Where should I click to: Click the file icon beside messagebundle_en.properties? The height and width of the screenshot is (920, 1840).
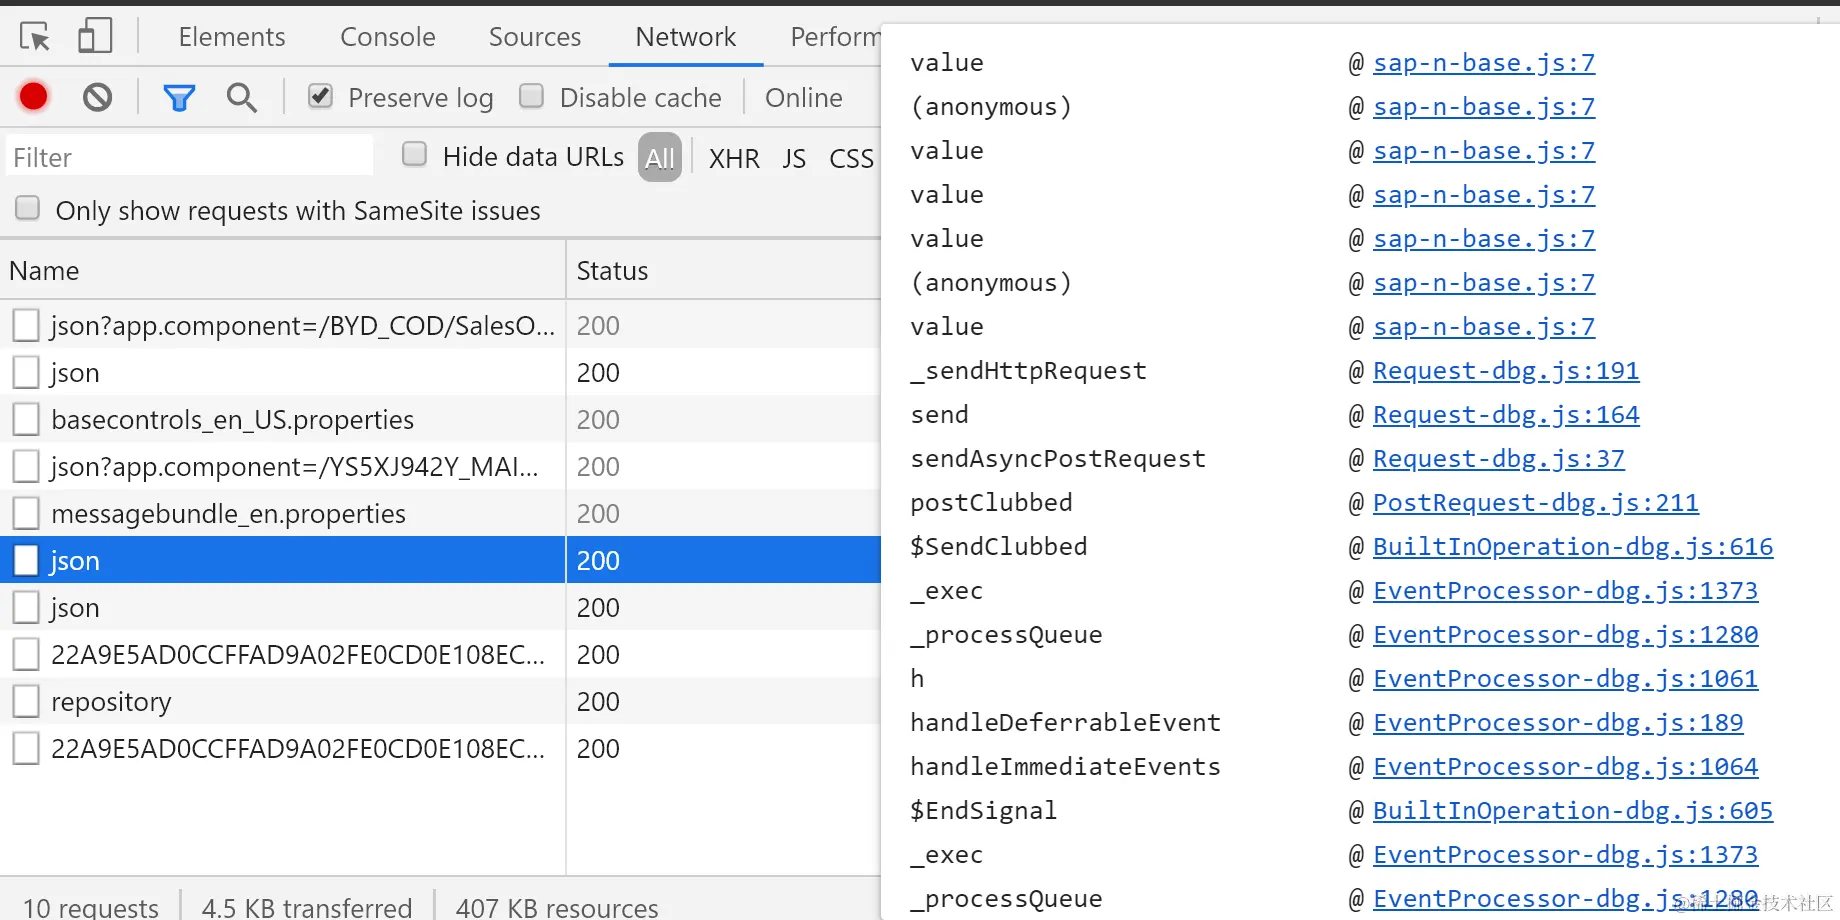tap(26, 513)
